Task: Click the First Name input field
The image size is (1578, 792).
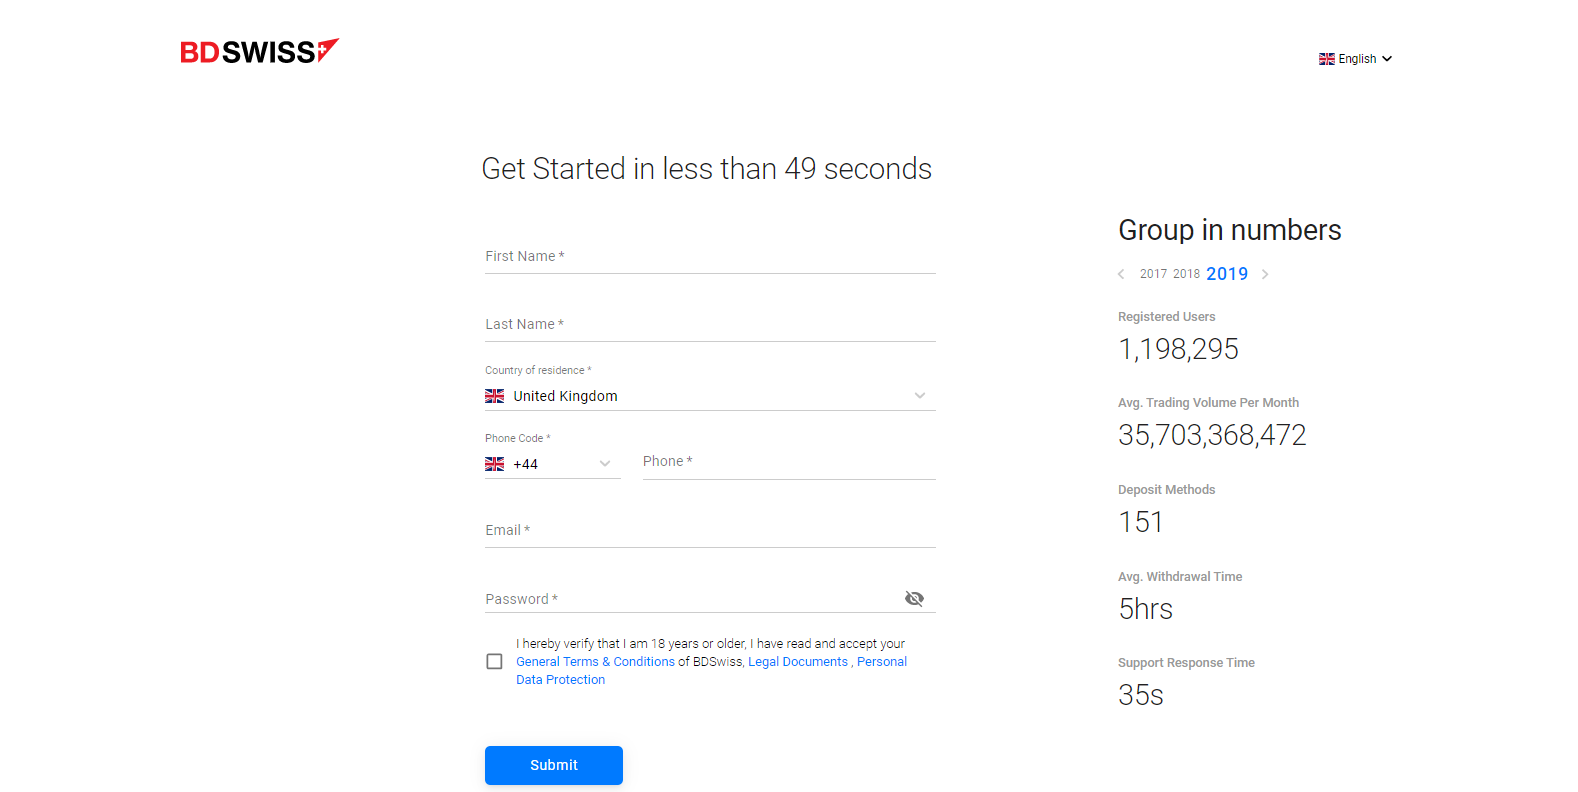Action: [710, 257]
